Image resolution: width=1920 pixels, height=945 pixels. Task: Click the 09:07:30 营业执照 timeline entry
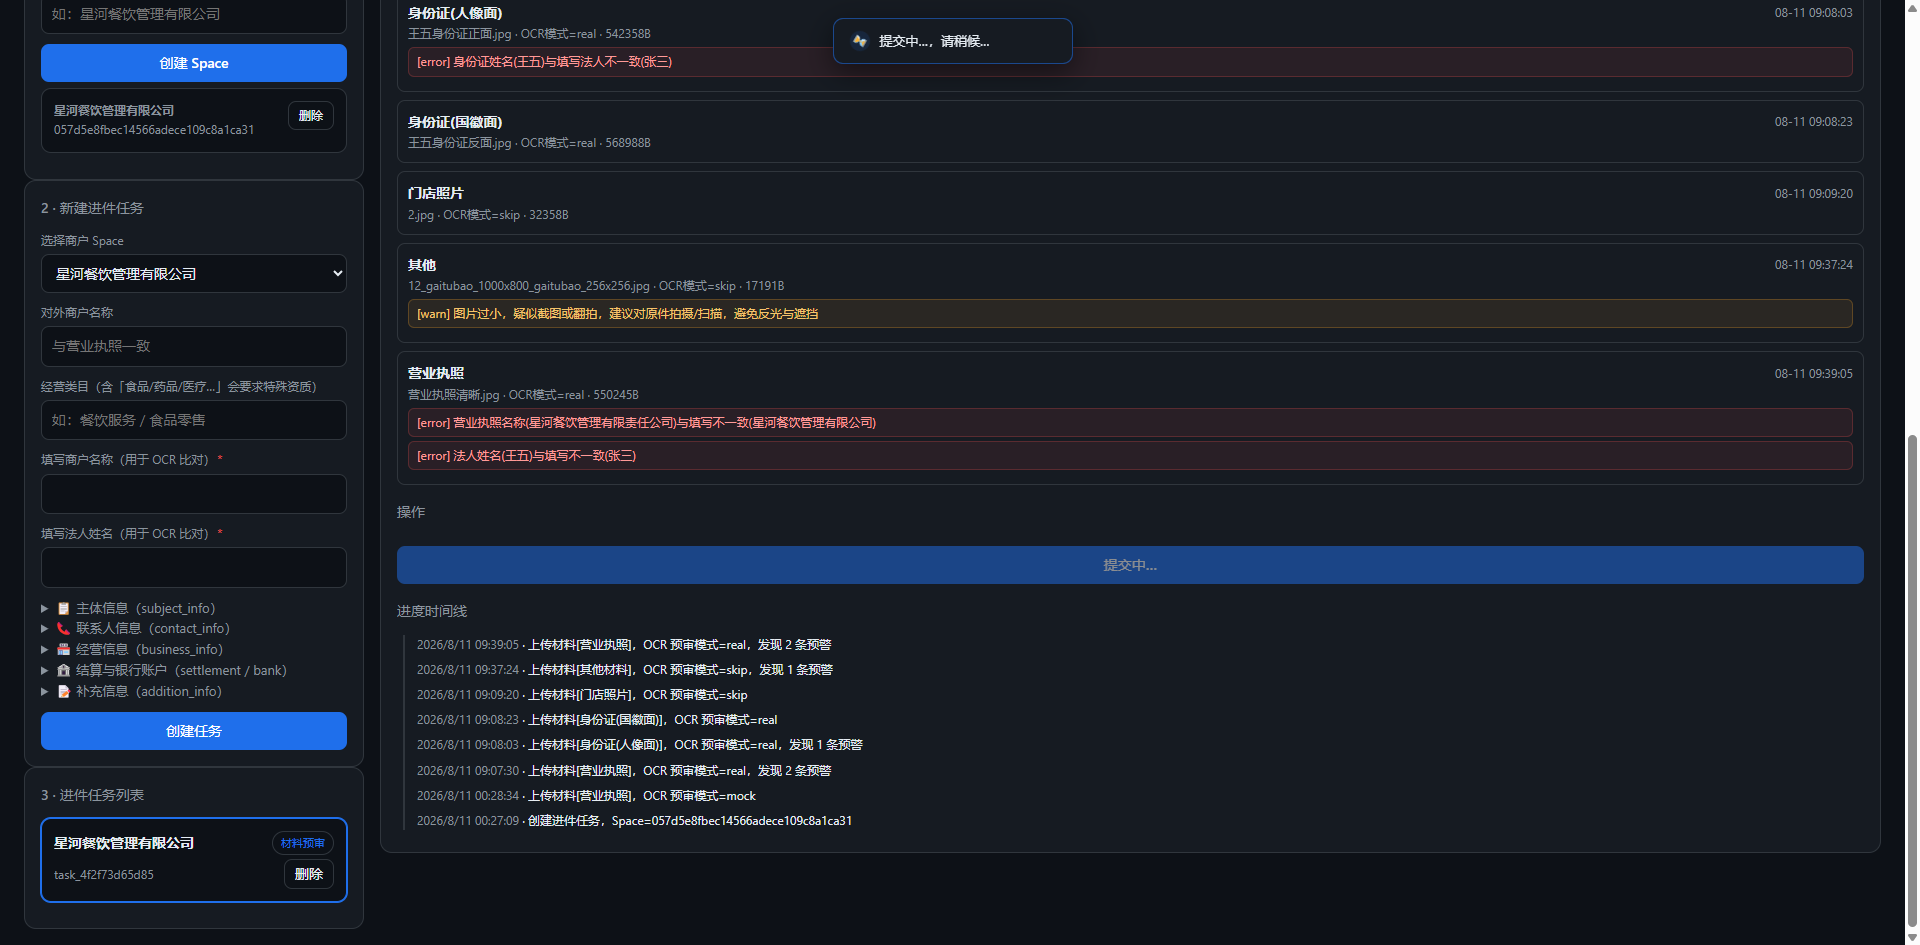(624, 771)
